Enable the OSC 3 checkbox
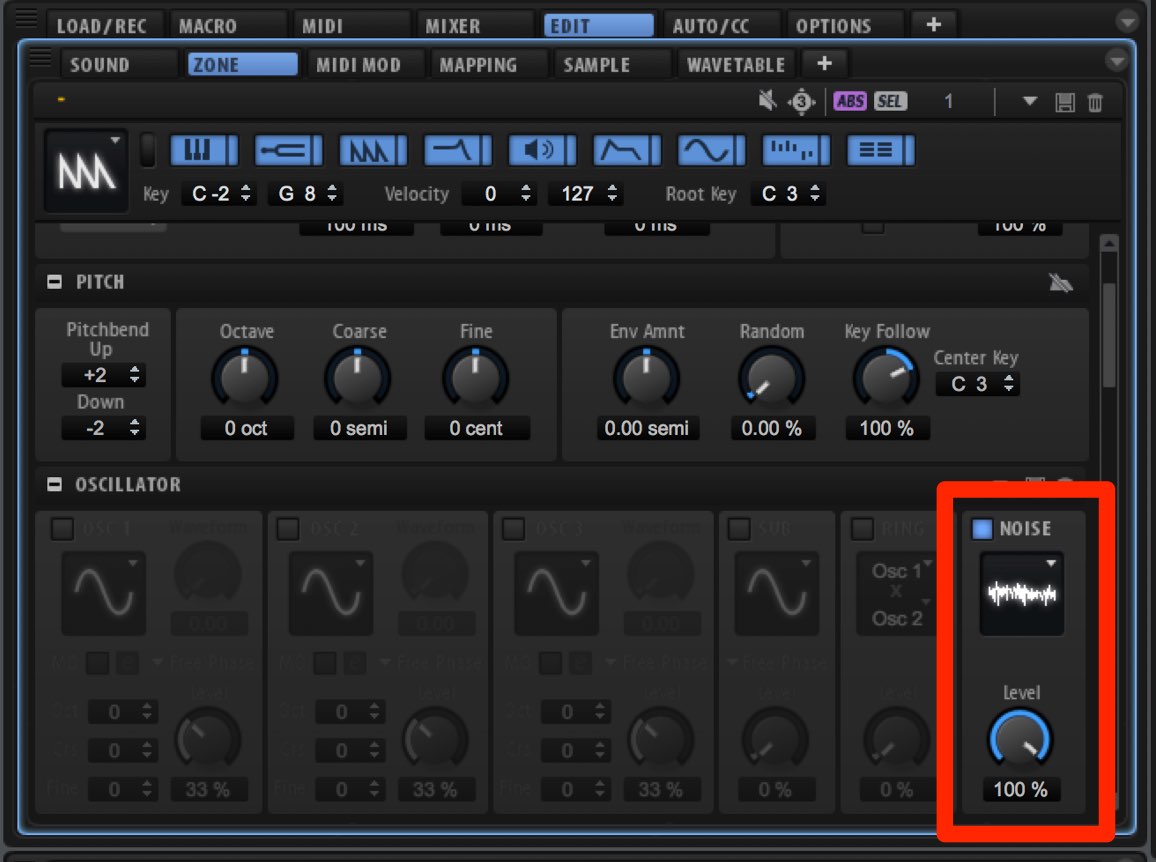Image resolution: width=1156 pixels, height=862 pixels. point(513,529)
